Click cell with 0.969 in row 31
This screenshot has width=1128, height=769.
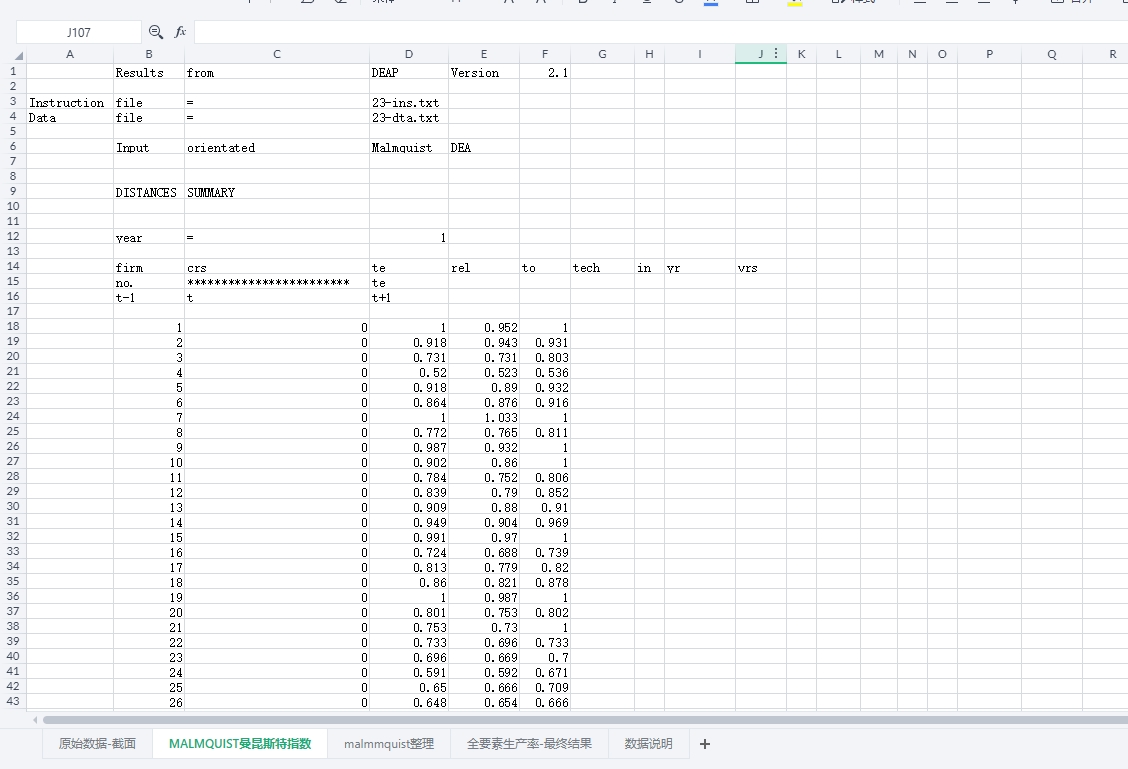[545, 522]
